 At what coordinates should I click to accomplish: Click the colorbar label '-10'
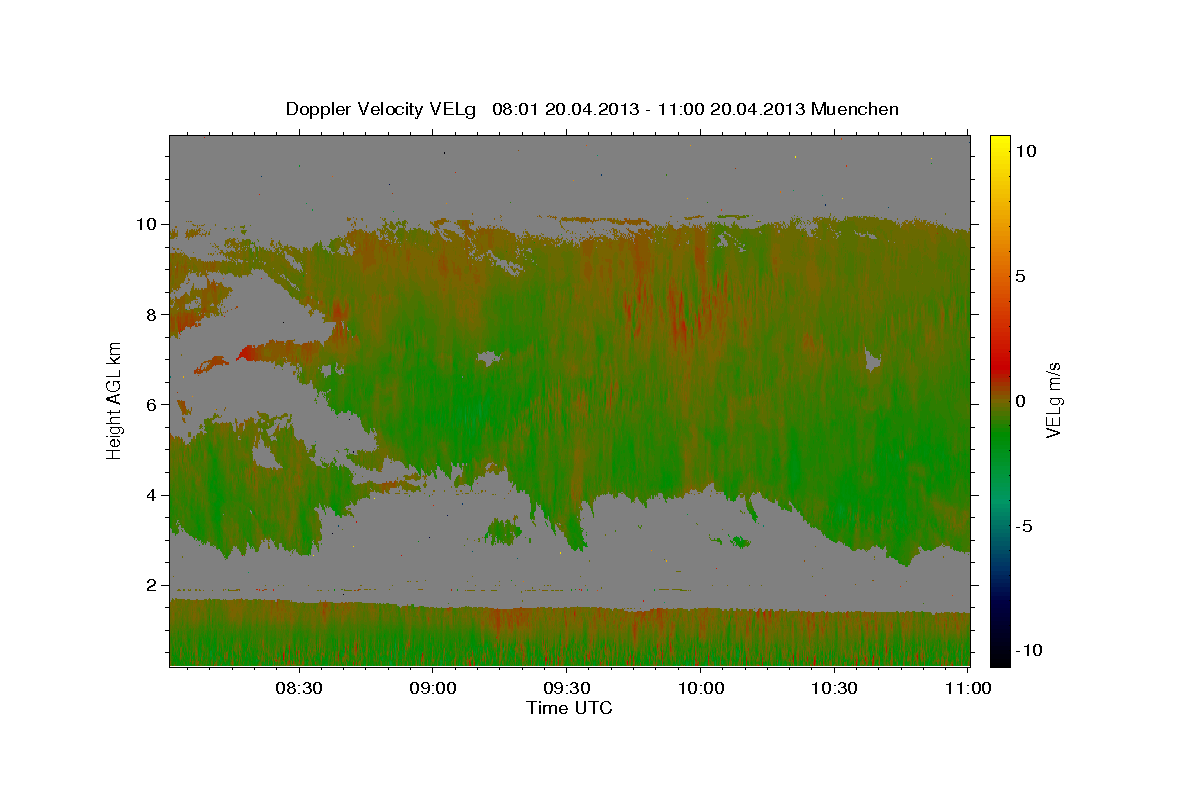(1029, 651)
